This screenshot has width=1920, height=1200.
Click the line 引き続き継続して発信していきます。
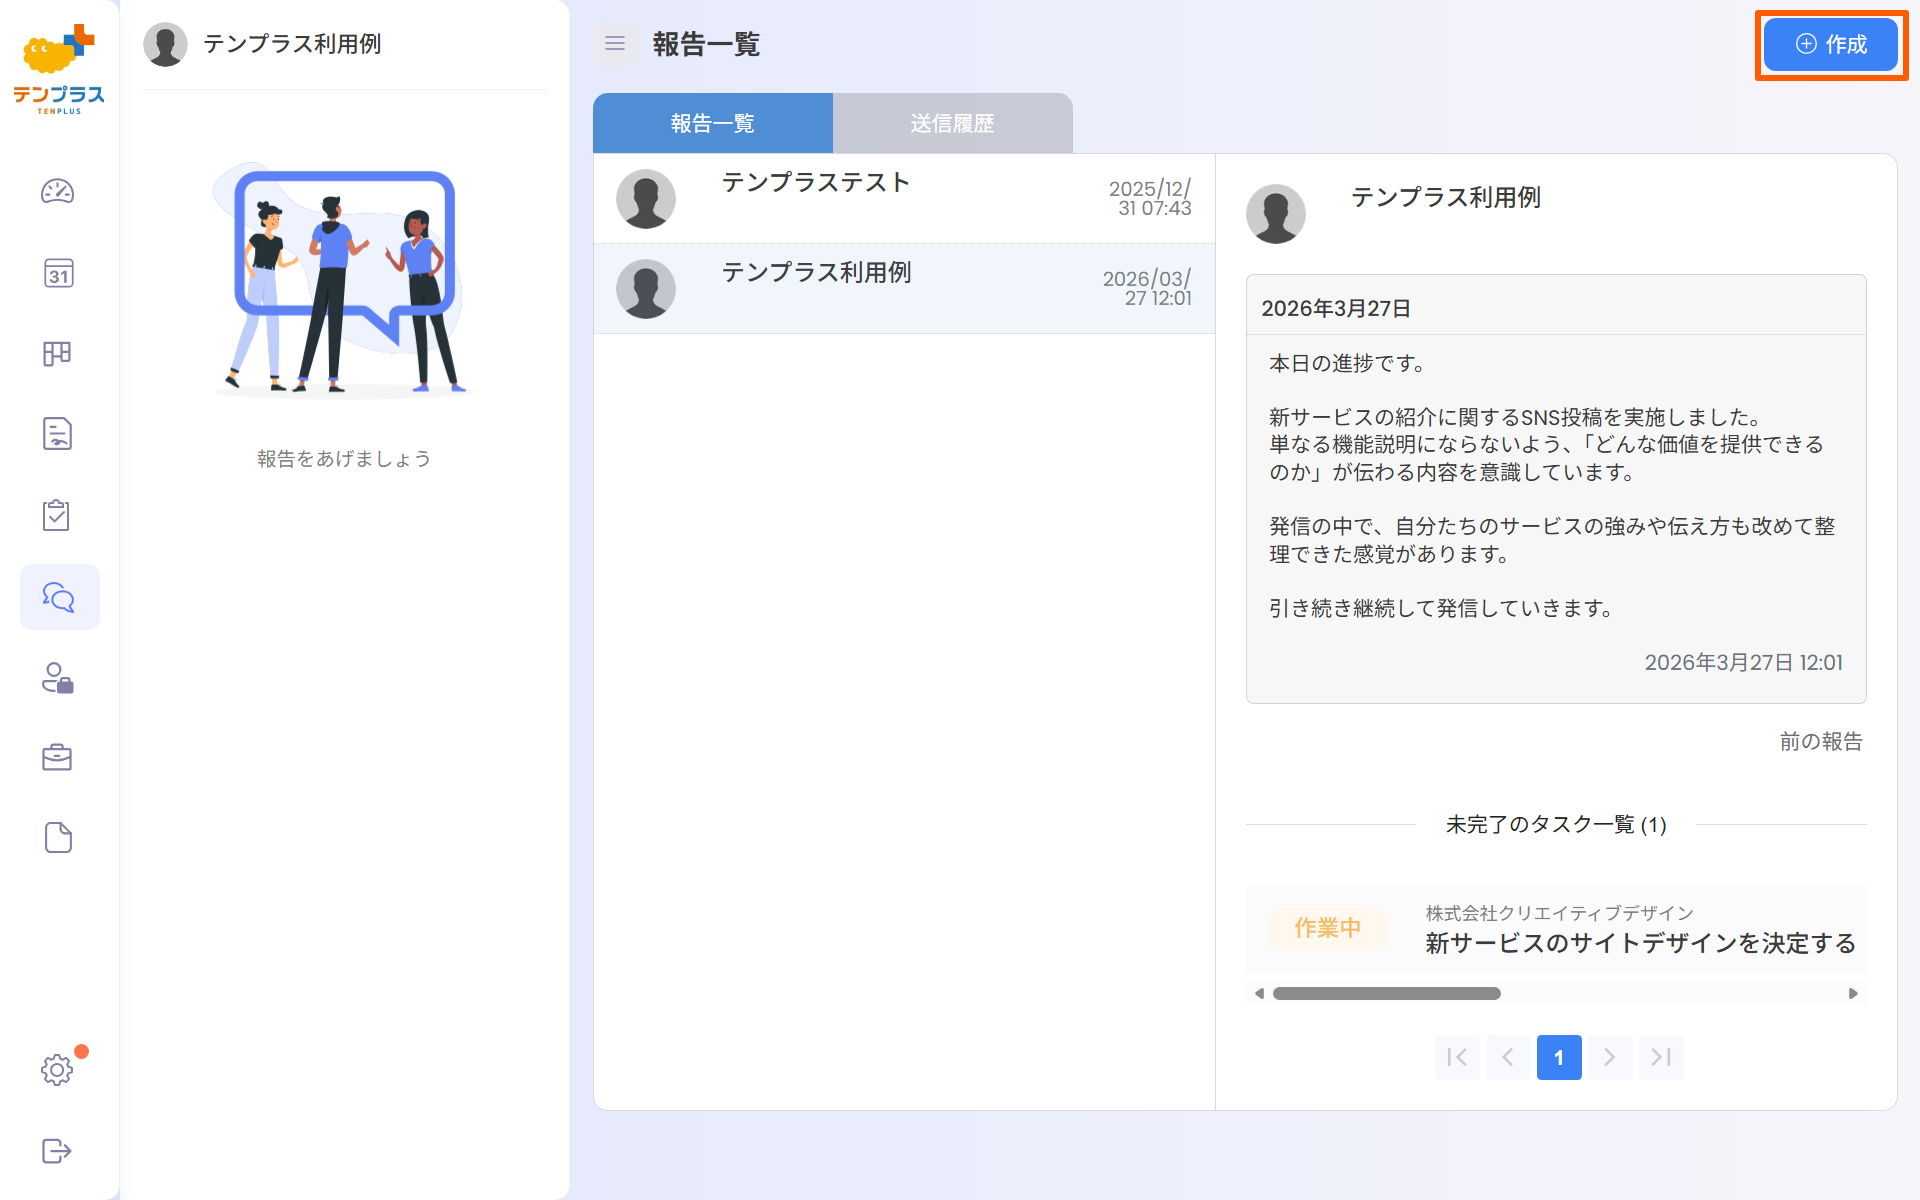(1442, 608)
